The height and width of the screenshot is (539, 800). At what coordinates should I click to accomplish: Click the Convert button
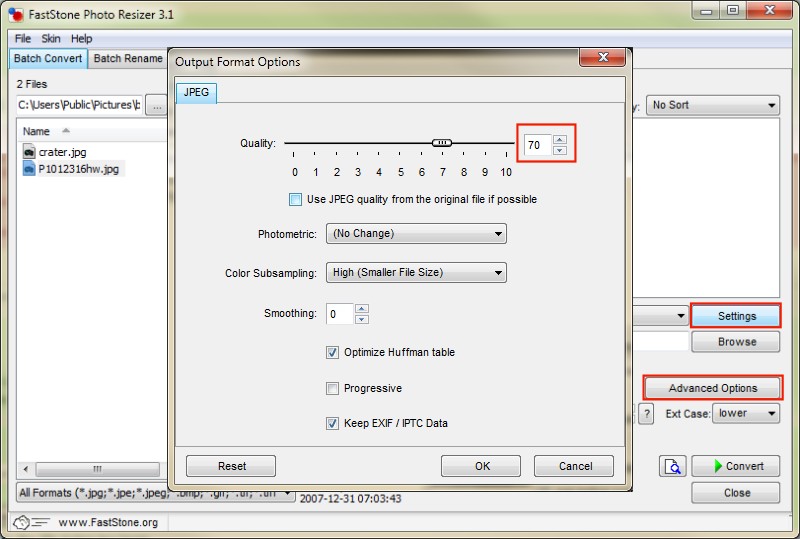pyautogui.click(x=736, y=466)
